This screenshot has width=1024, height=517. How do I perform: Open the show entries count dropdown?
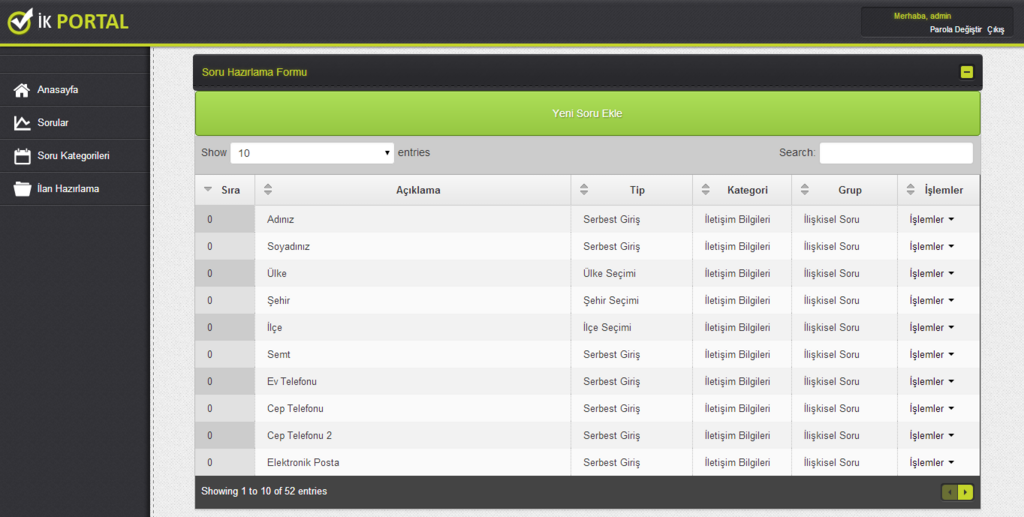pyautogui.click(x=312, y=153)
